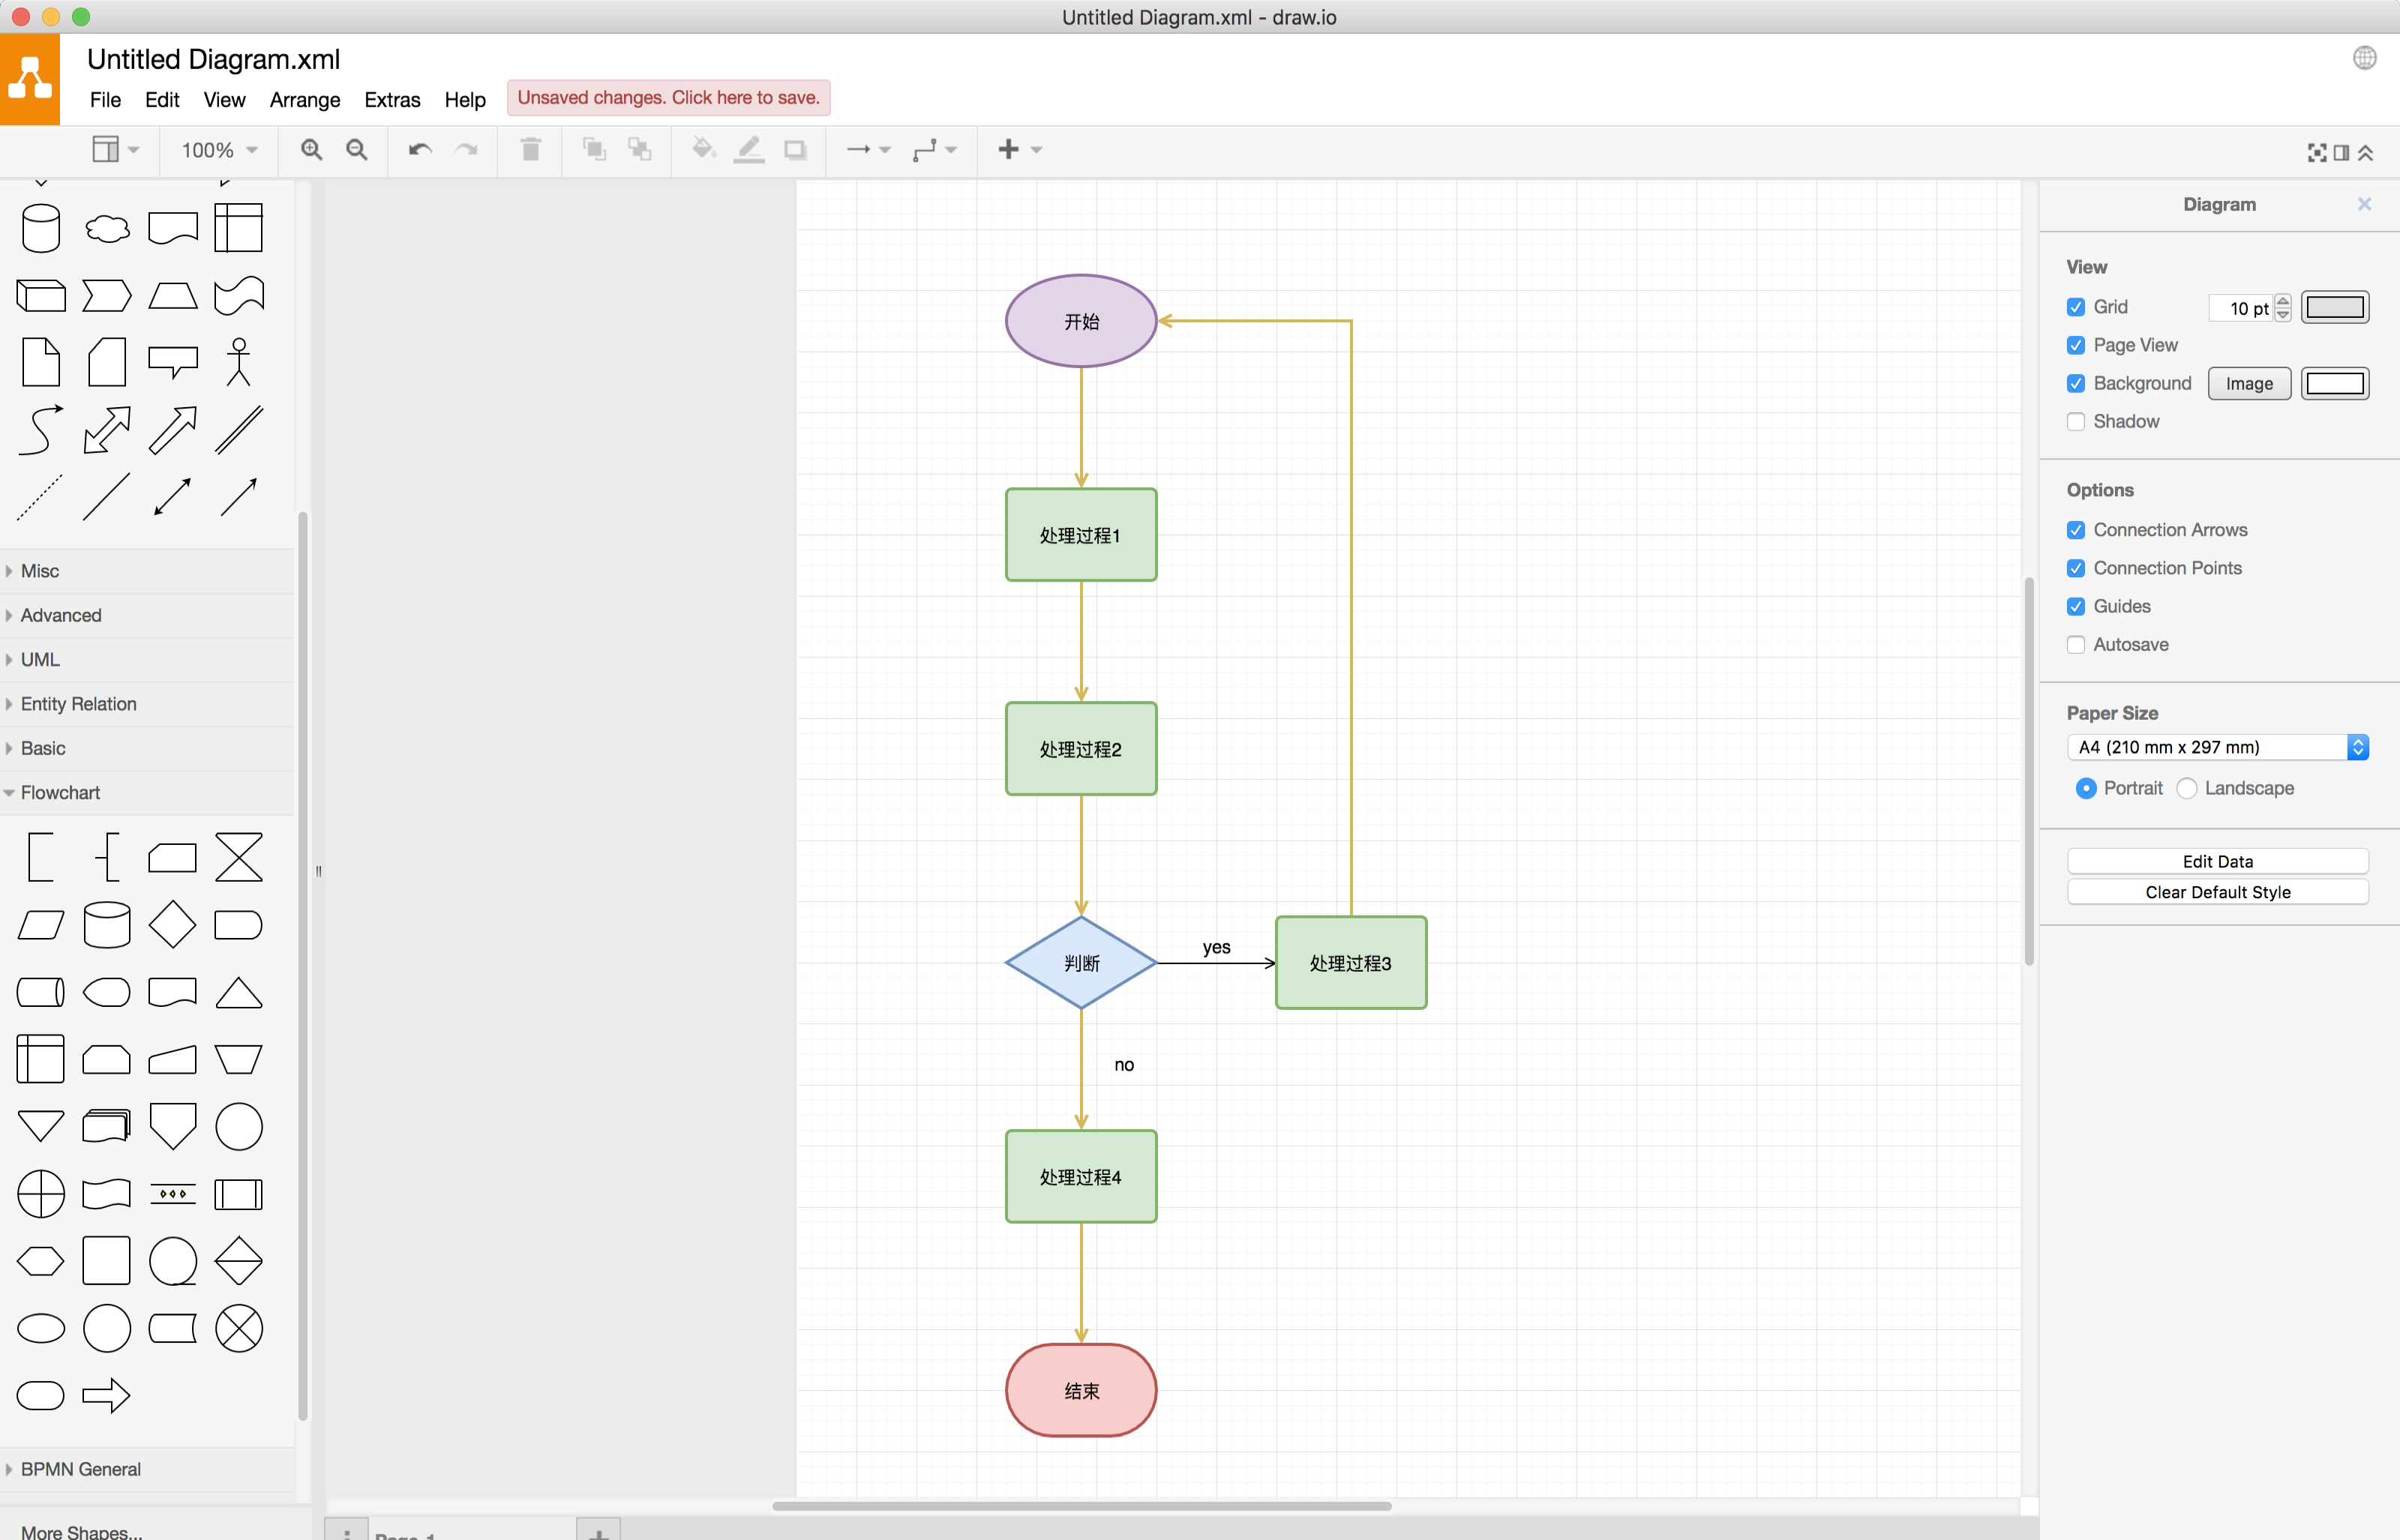The image size is (2400, 1540).
Task: Select the Zoom In tool
Action: (312, 149)
